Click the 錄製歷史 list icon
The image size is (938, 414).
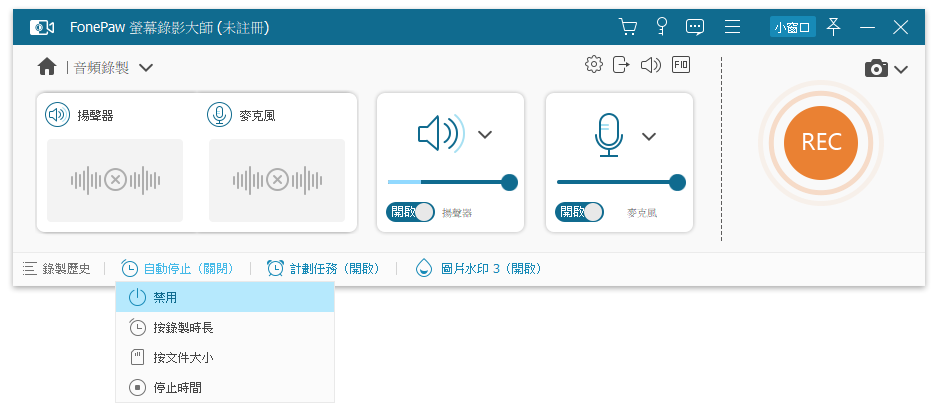pos(29,269)
